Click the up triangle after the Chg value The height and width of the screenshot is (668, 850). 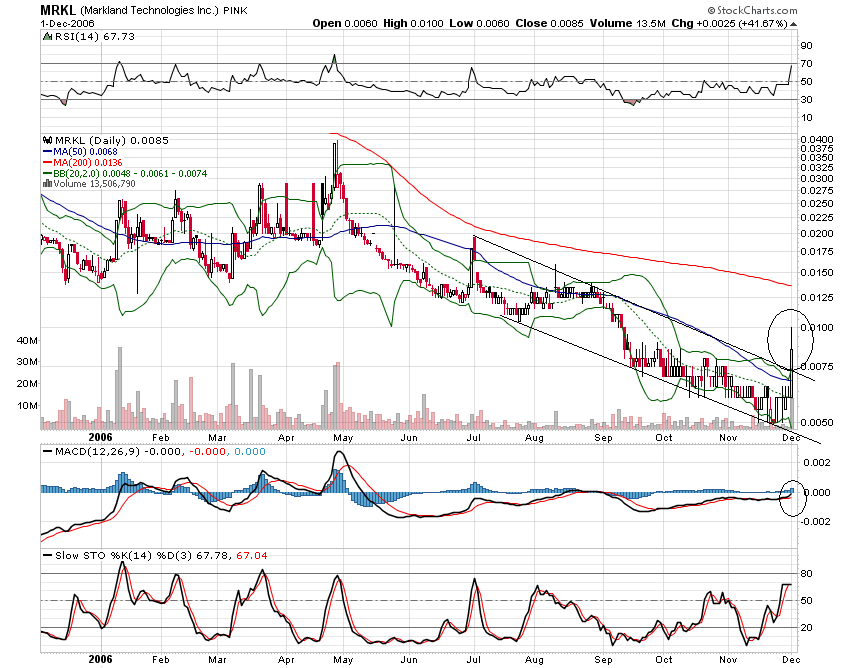tap(794, 24)
